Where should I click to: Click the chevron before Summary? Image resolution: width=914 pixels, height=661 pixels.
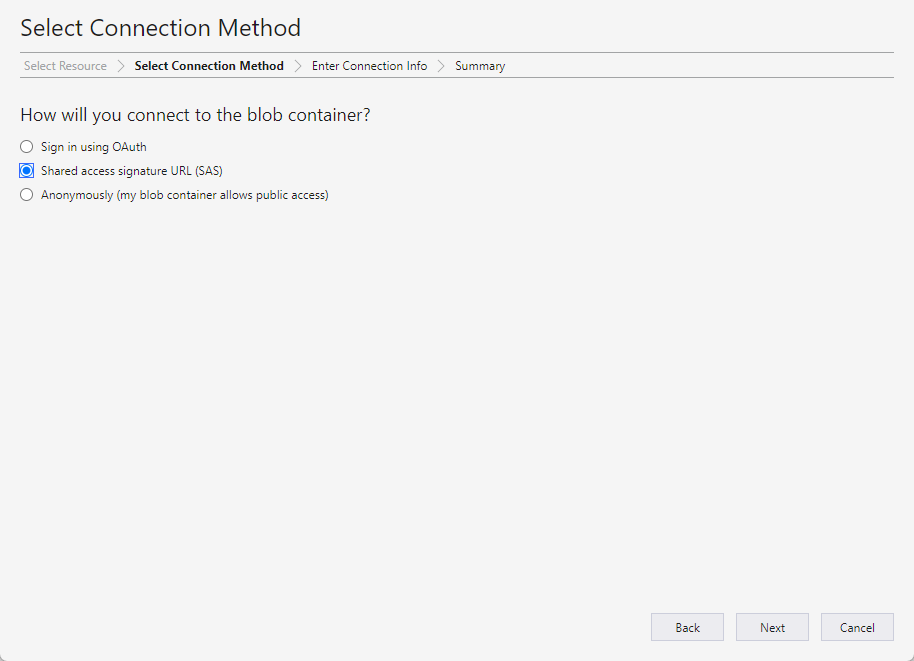tap(441, 66)
